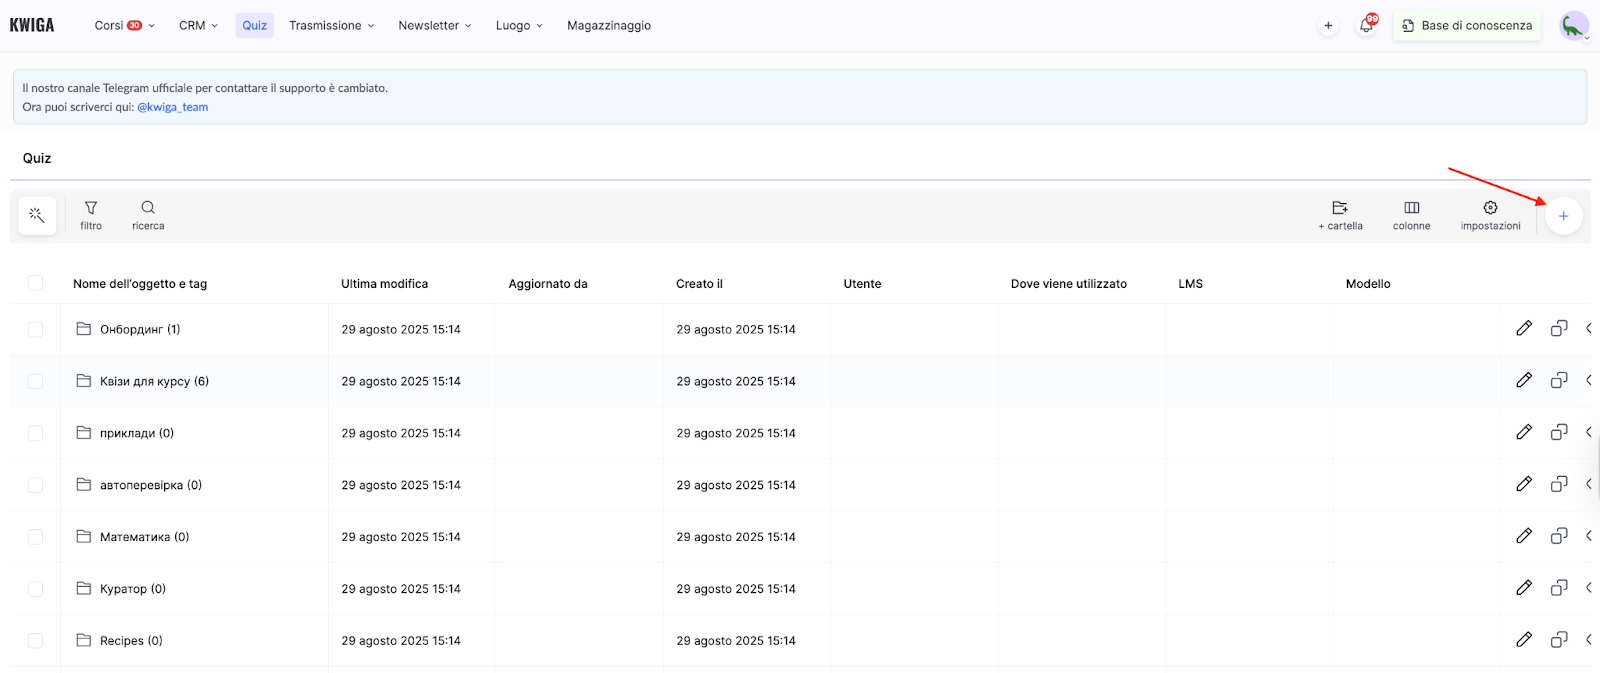Viewport: 1600px width, 673px height.
Task: Expand the CRM dropdown menu
Action: click(x=198, y=26)
